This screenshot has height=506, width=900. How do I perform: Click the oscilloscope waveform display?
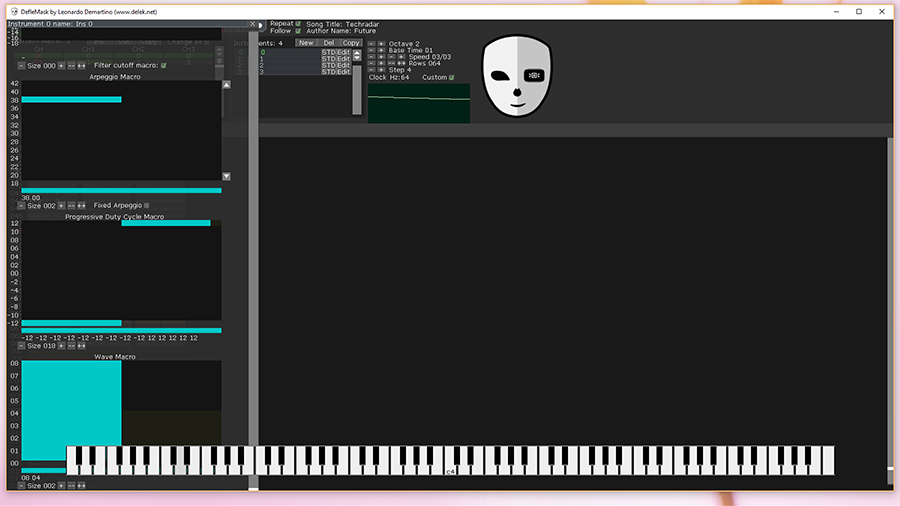(x=419, y=103)
